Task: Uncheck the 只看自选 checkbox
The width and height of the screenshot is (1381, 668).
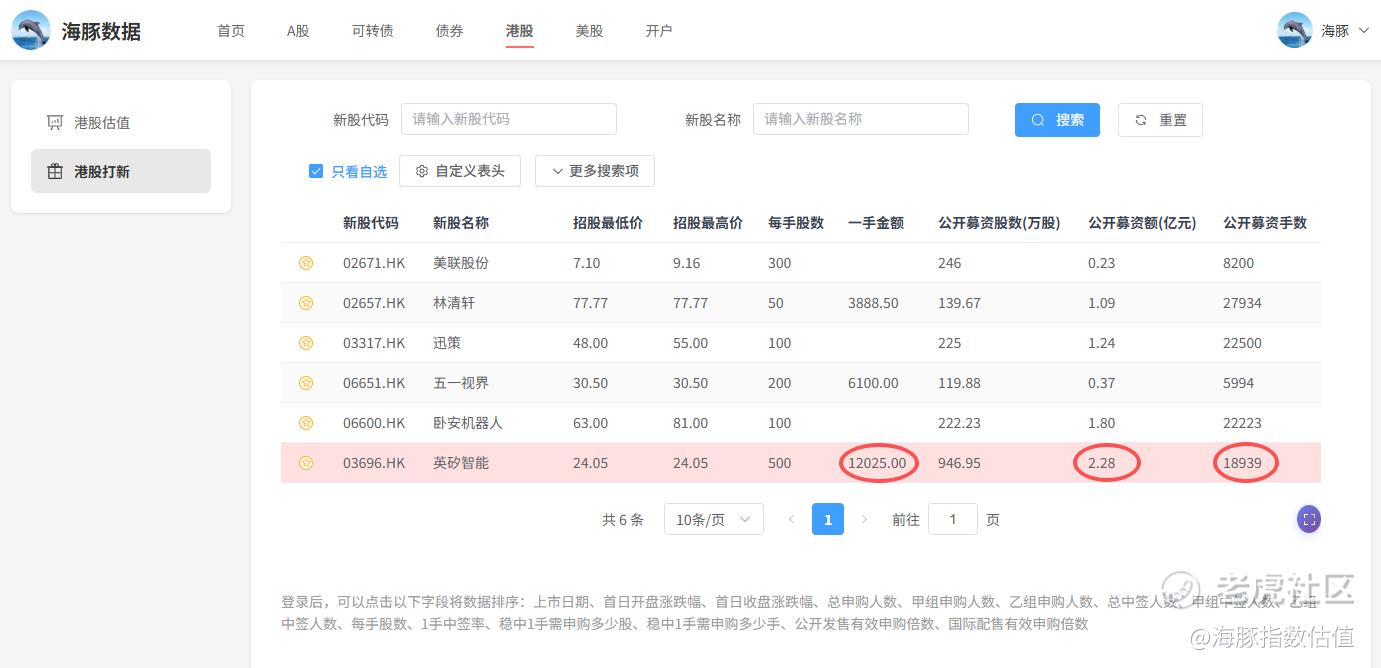Action: pos(316,171)
